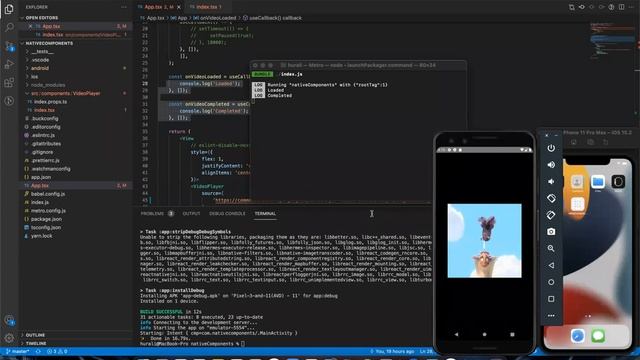Tap Android on-screen home button
640x360 pixels.
(x=484, y=334)
